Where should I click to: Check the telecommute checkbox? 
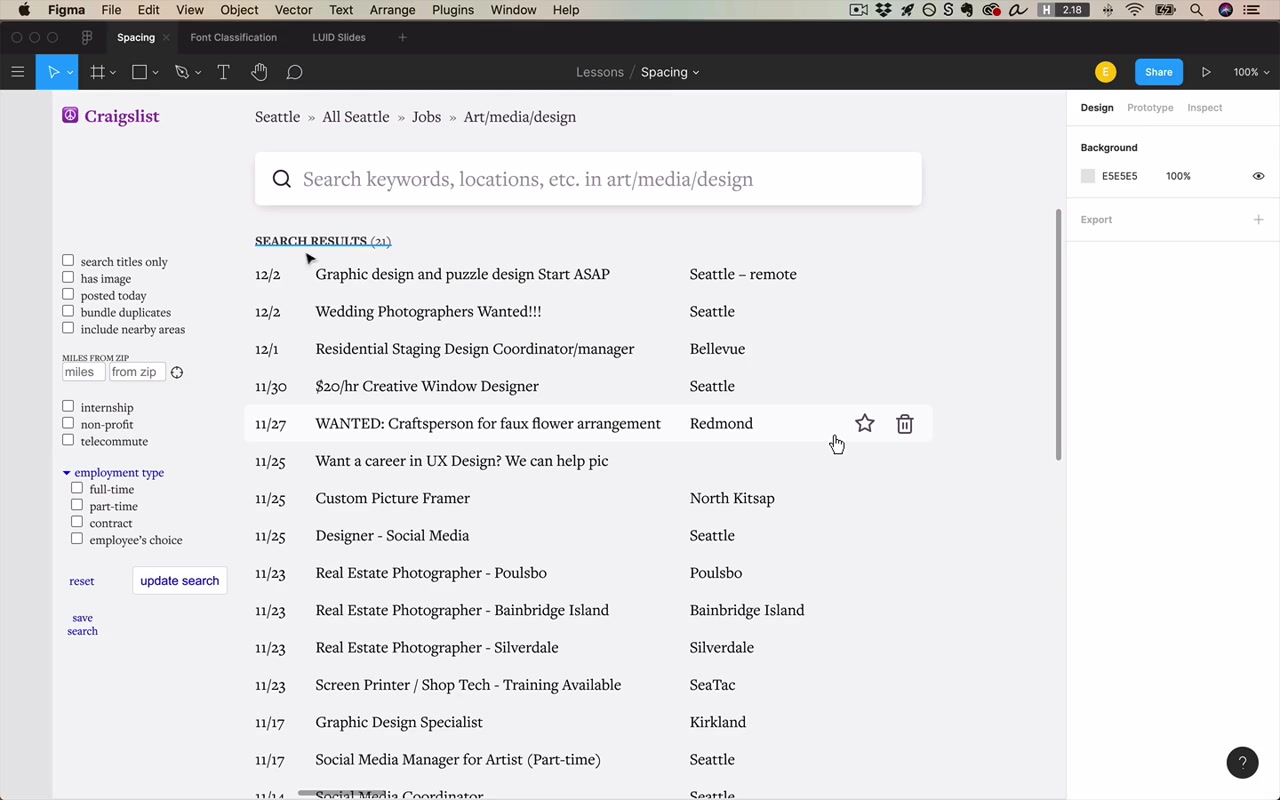[68, 440]
